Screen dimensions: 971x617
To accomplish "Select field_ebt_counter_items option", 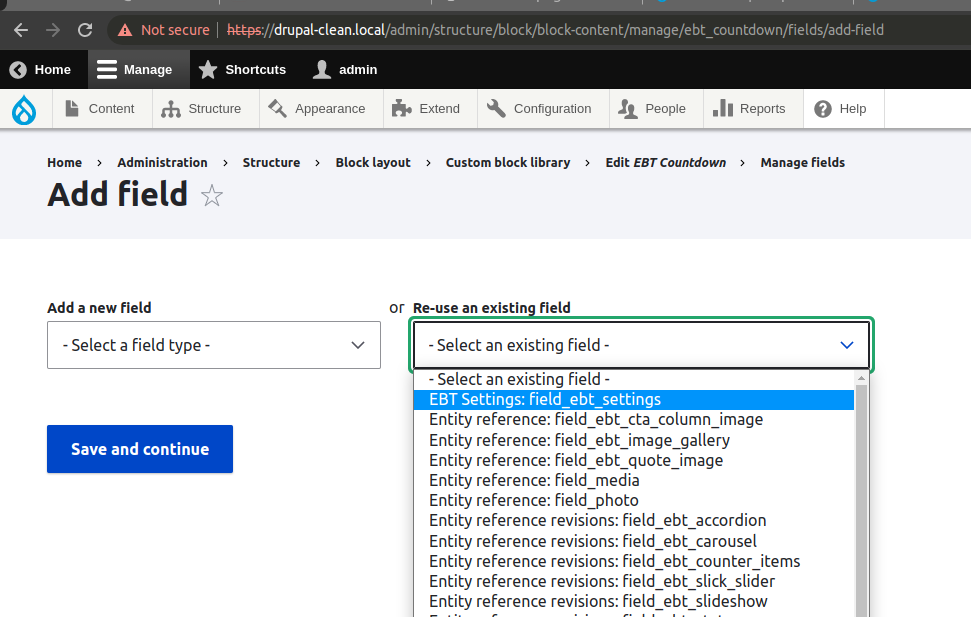I will pos(634,561).
